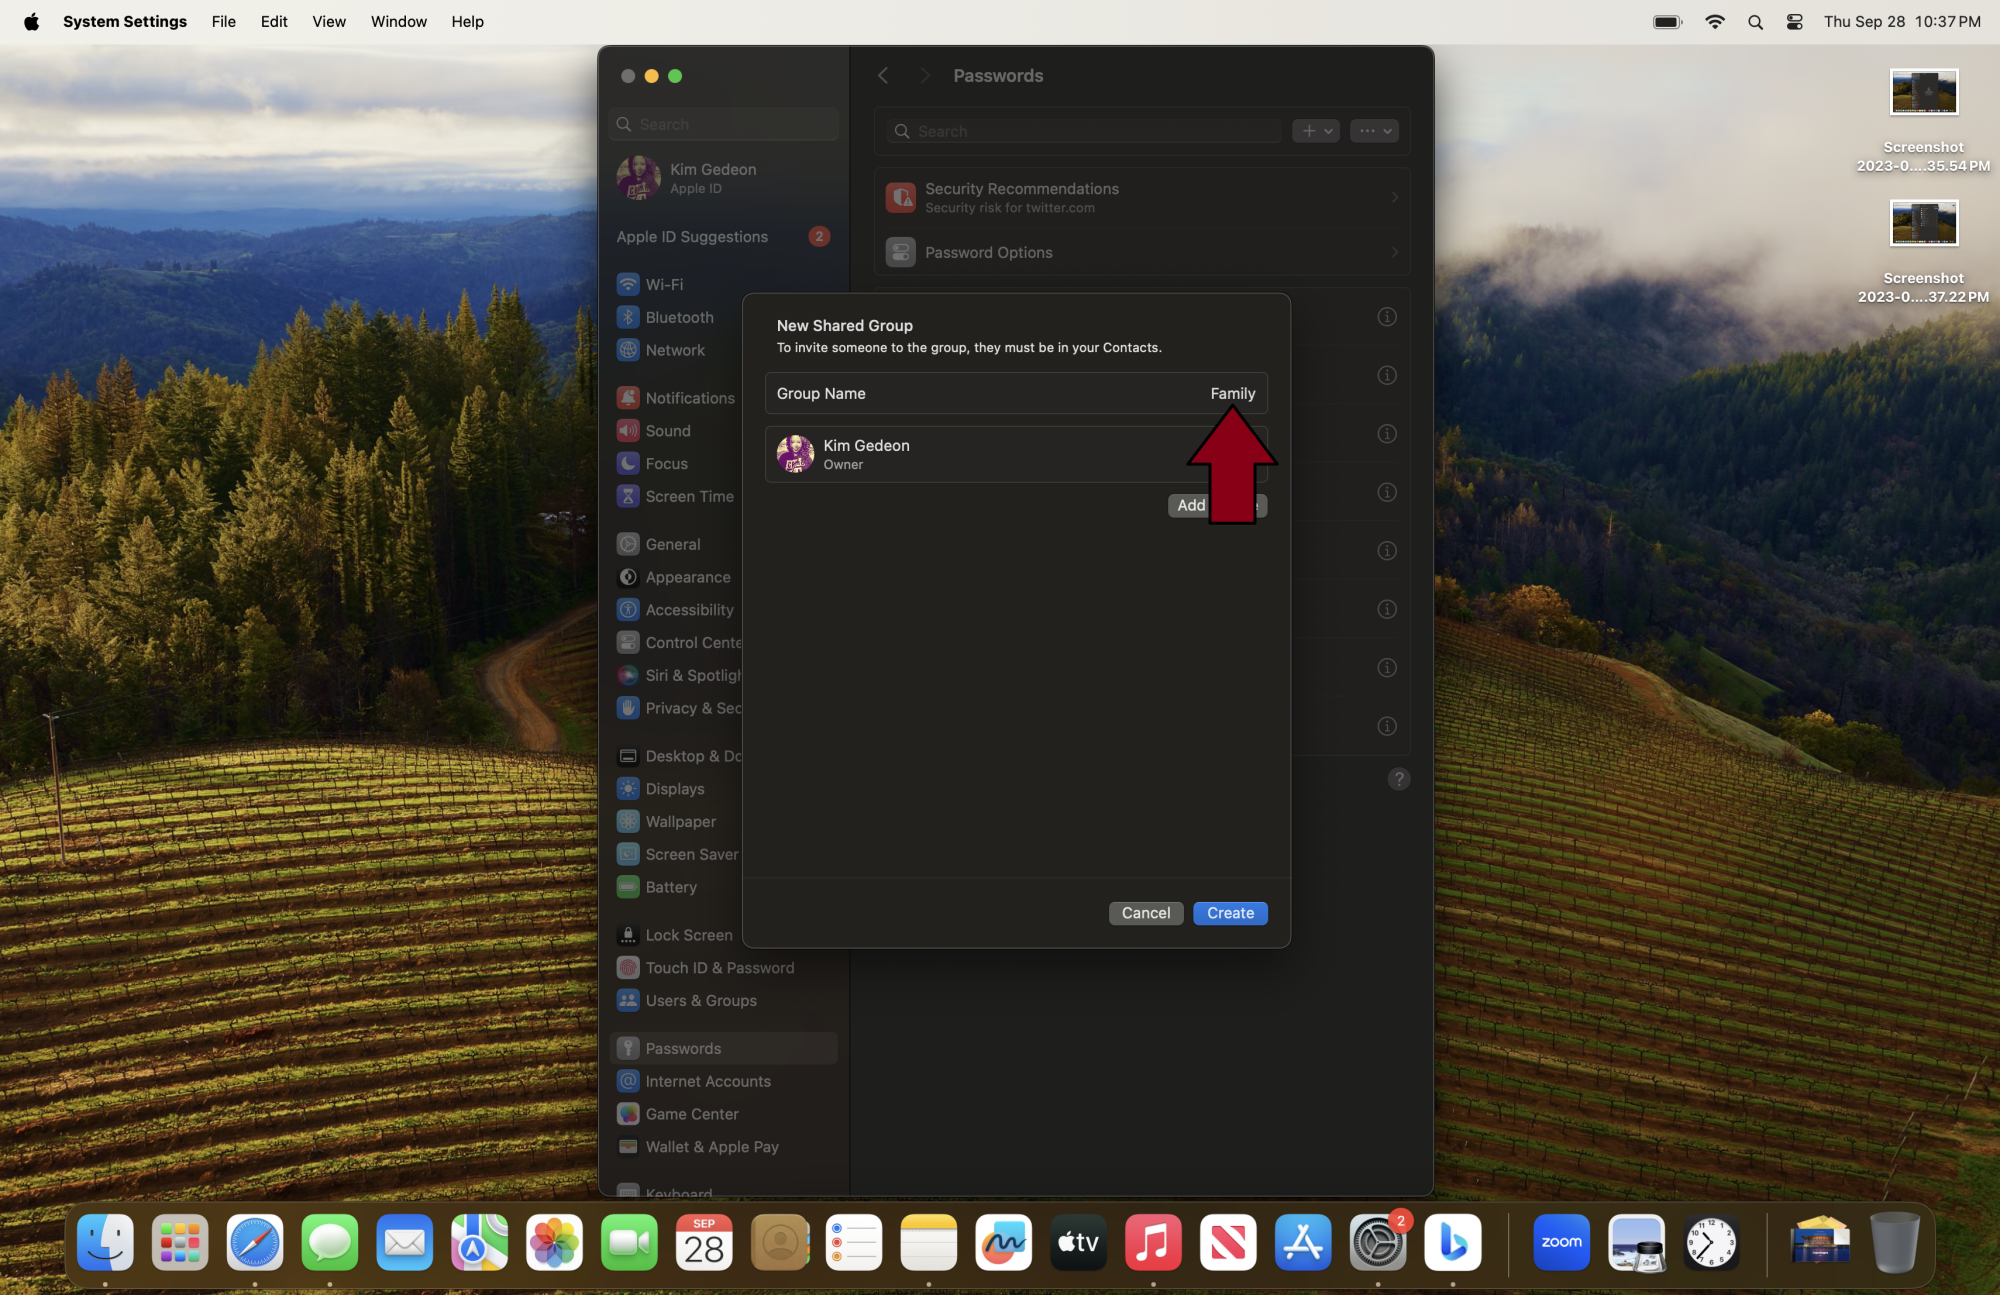Click the back navigation chevron in Passwords

(883, 74)
